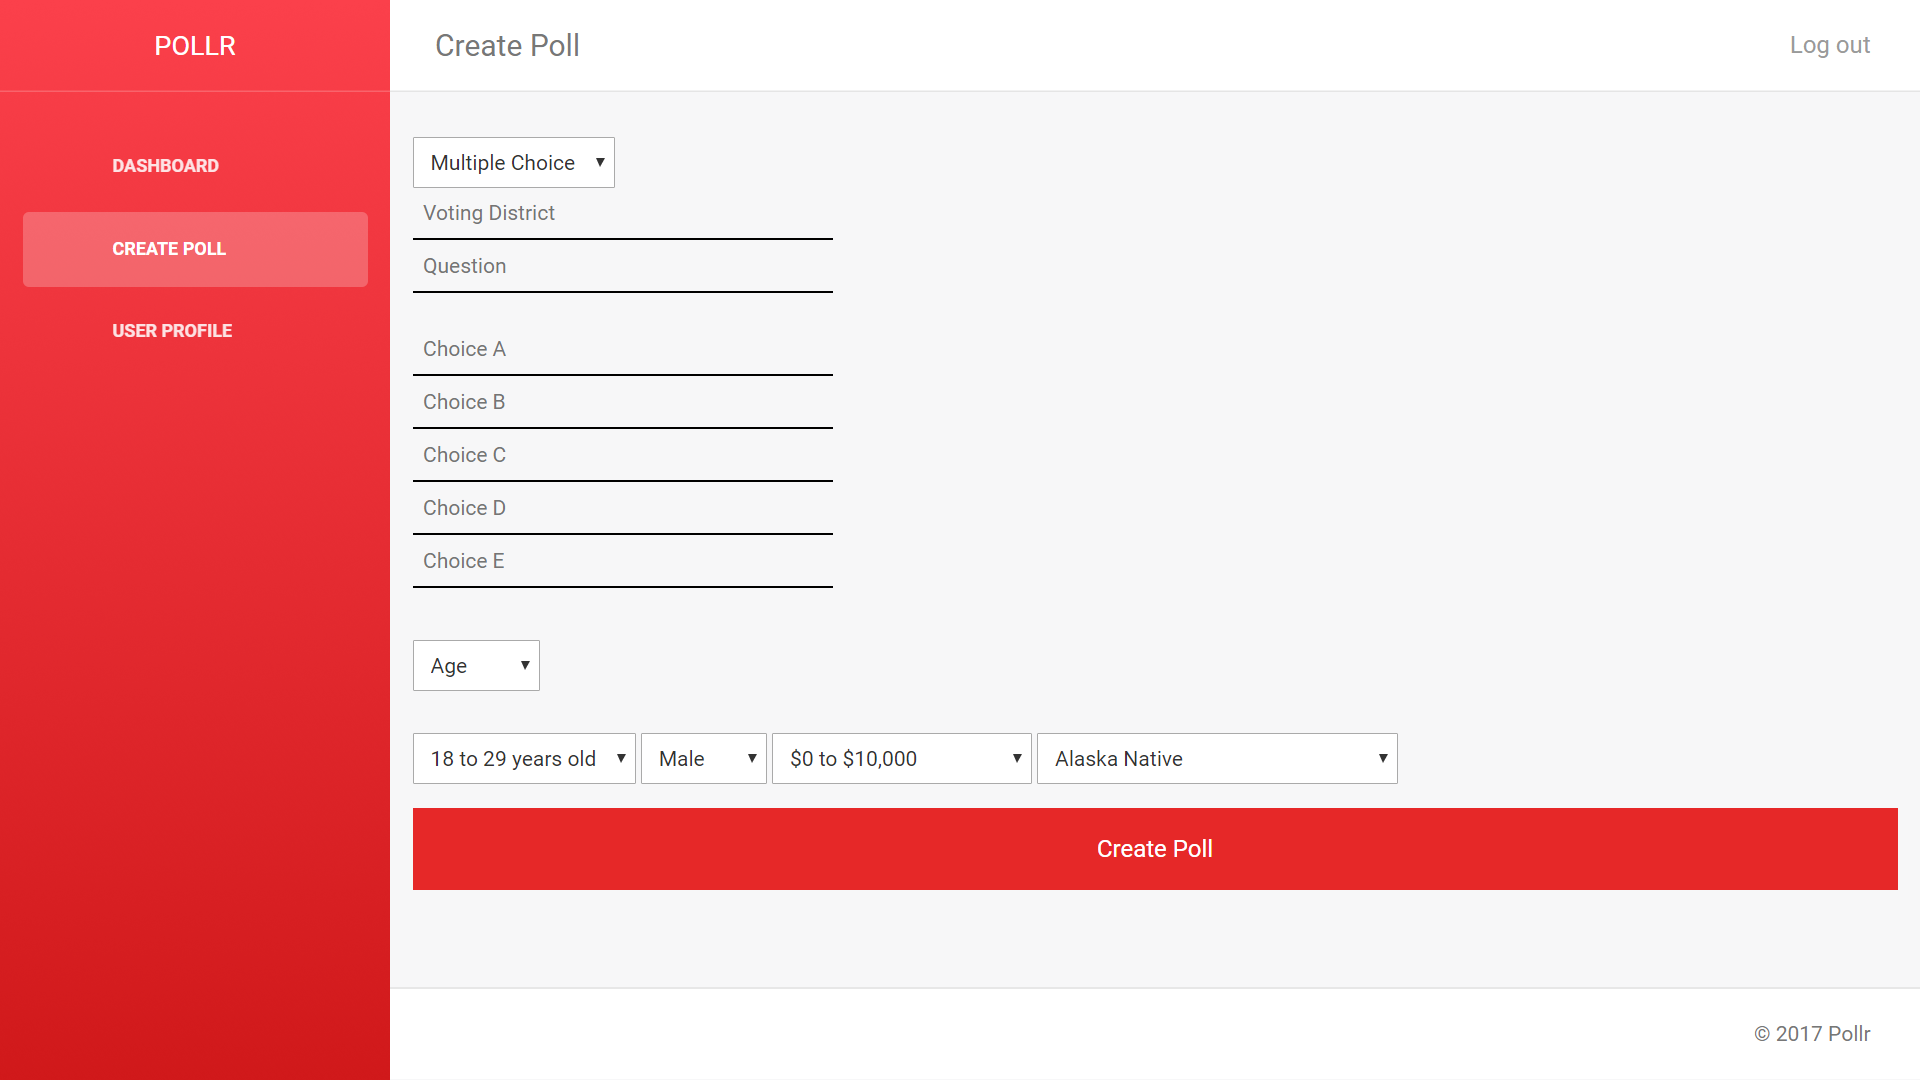This screenshot has width=1920, height=1080.
Task: Click the POLLR logo title
Action: coord(195,46)
